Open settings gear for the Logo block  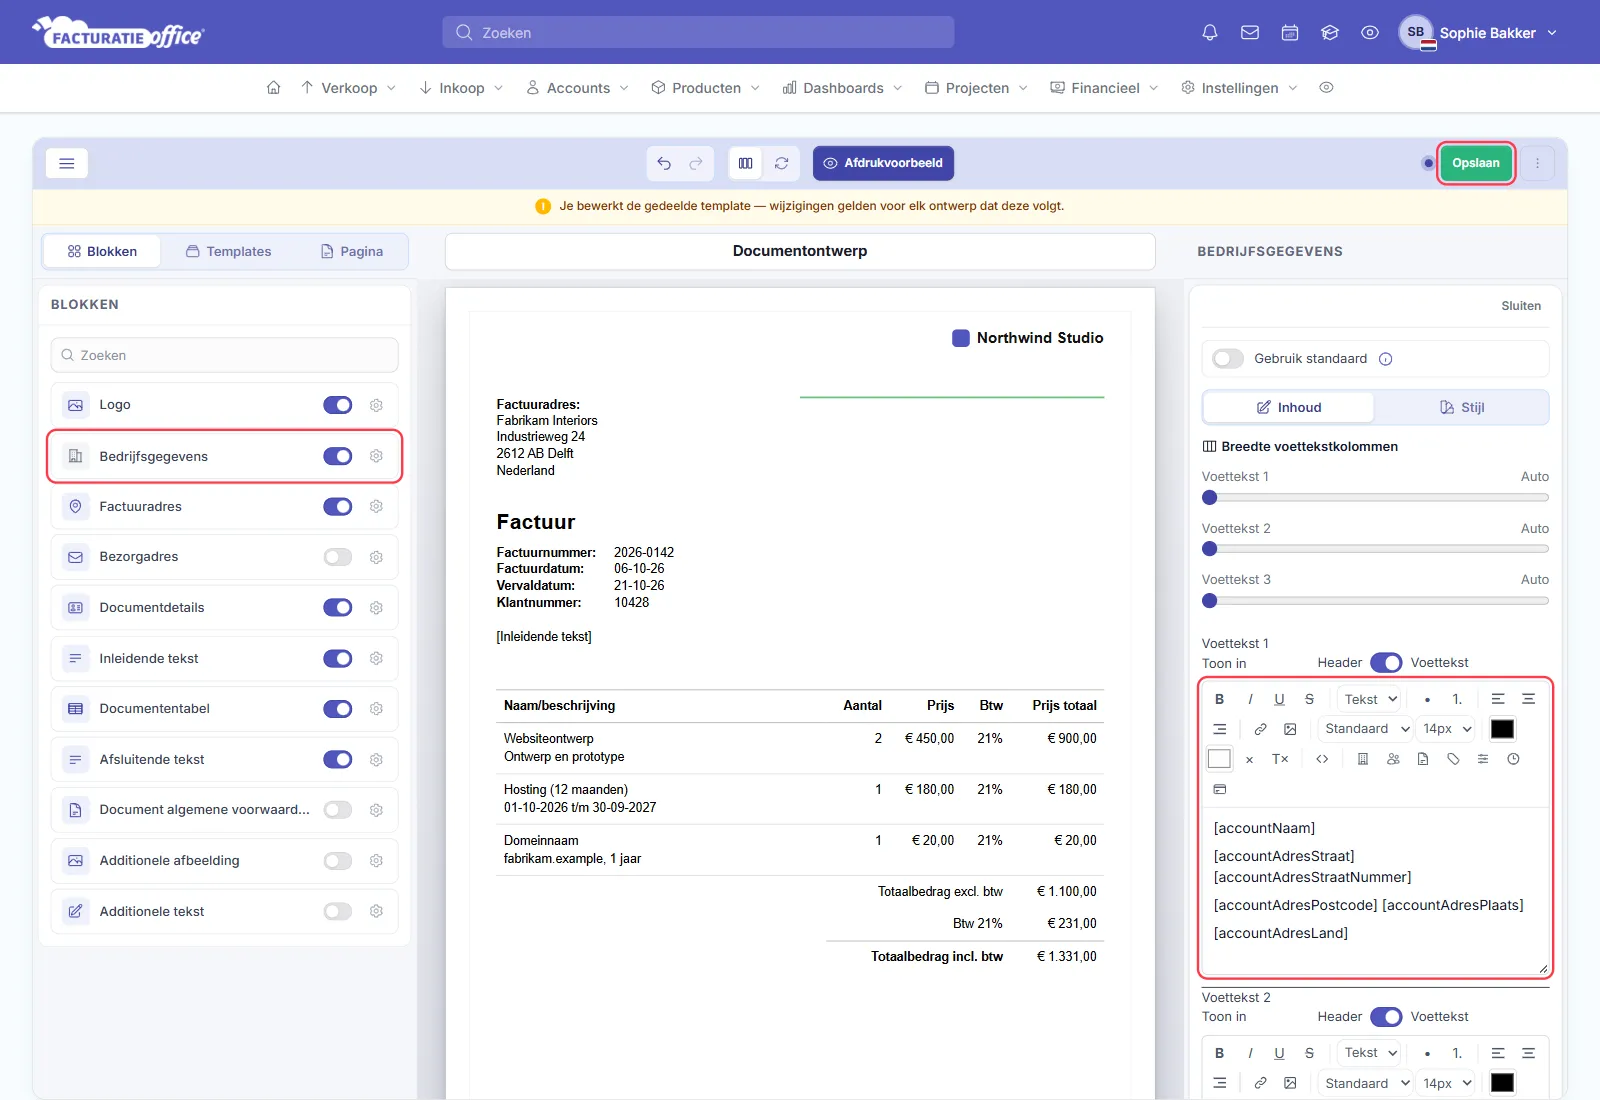click(376, 405)
